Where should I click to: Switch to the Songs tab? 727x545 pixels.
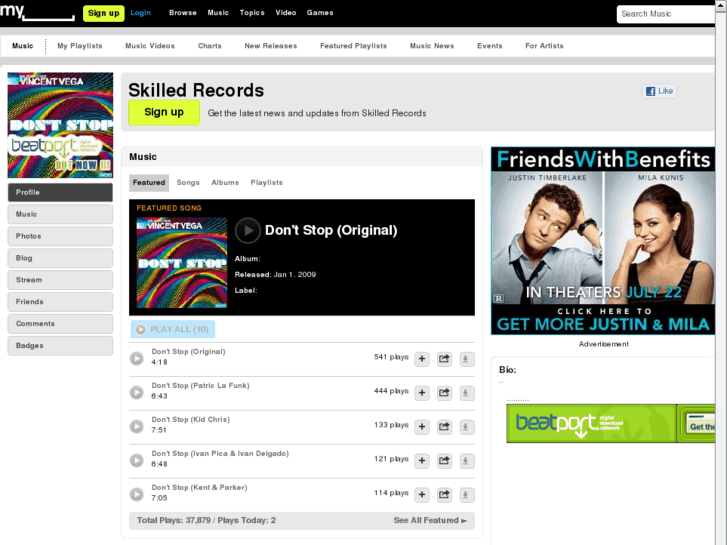(x=188, y=183)
